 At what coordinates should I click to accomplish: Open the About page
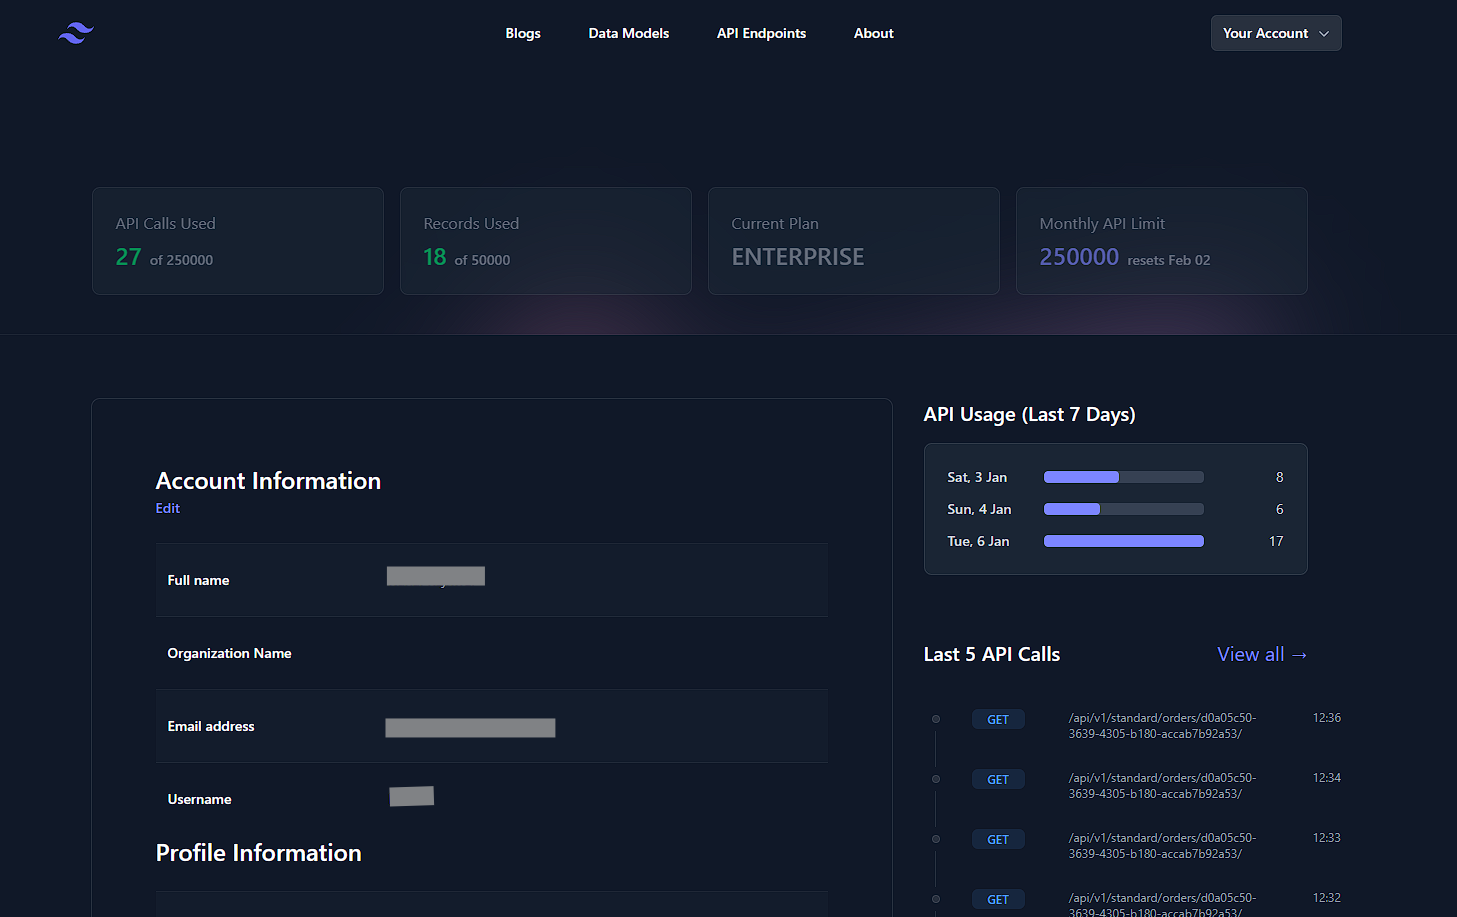[x=873, y=33]
